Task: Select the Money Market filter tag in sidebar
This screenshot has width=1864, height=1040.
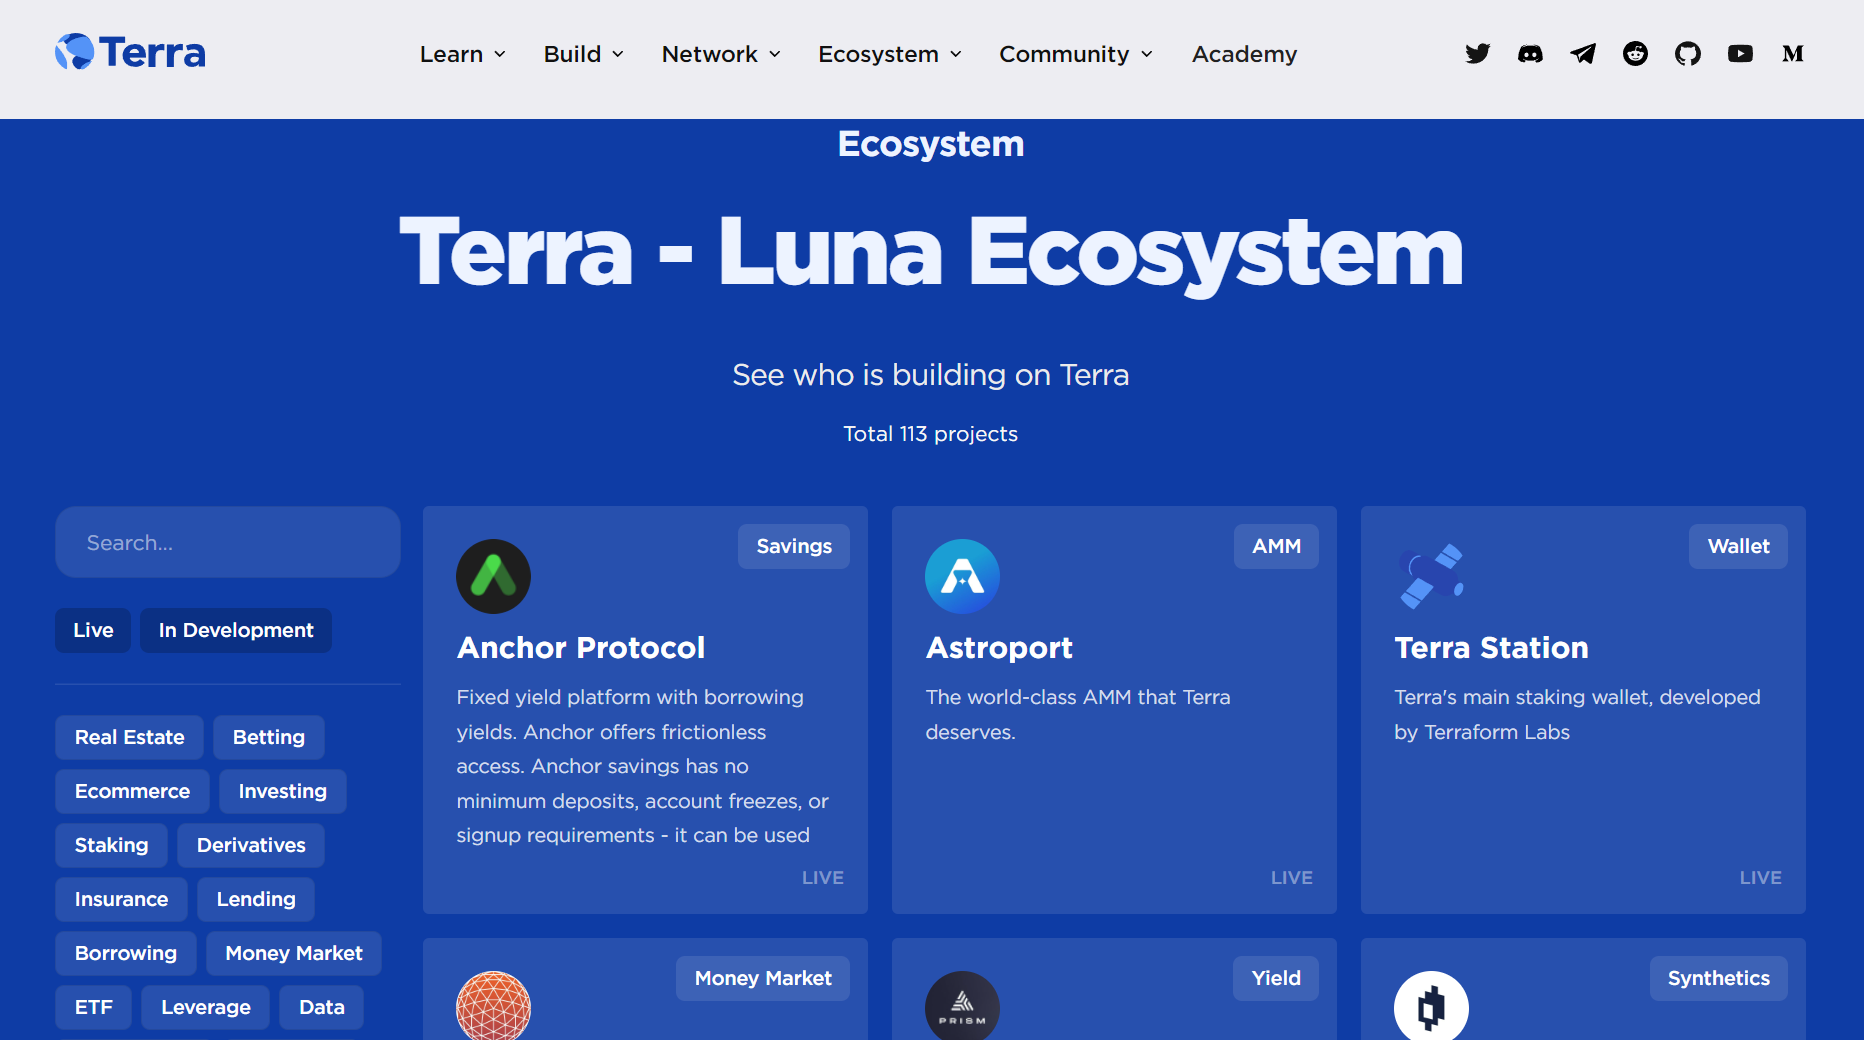Action: [x=294, y=953]
